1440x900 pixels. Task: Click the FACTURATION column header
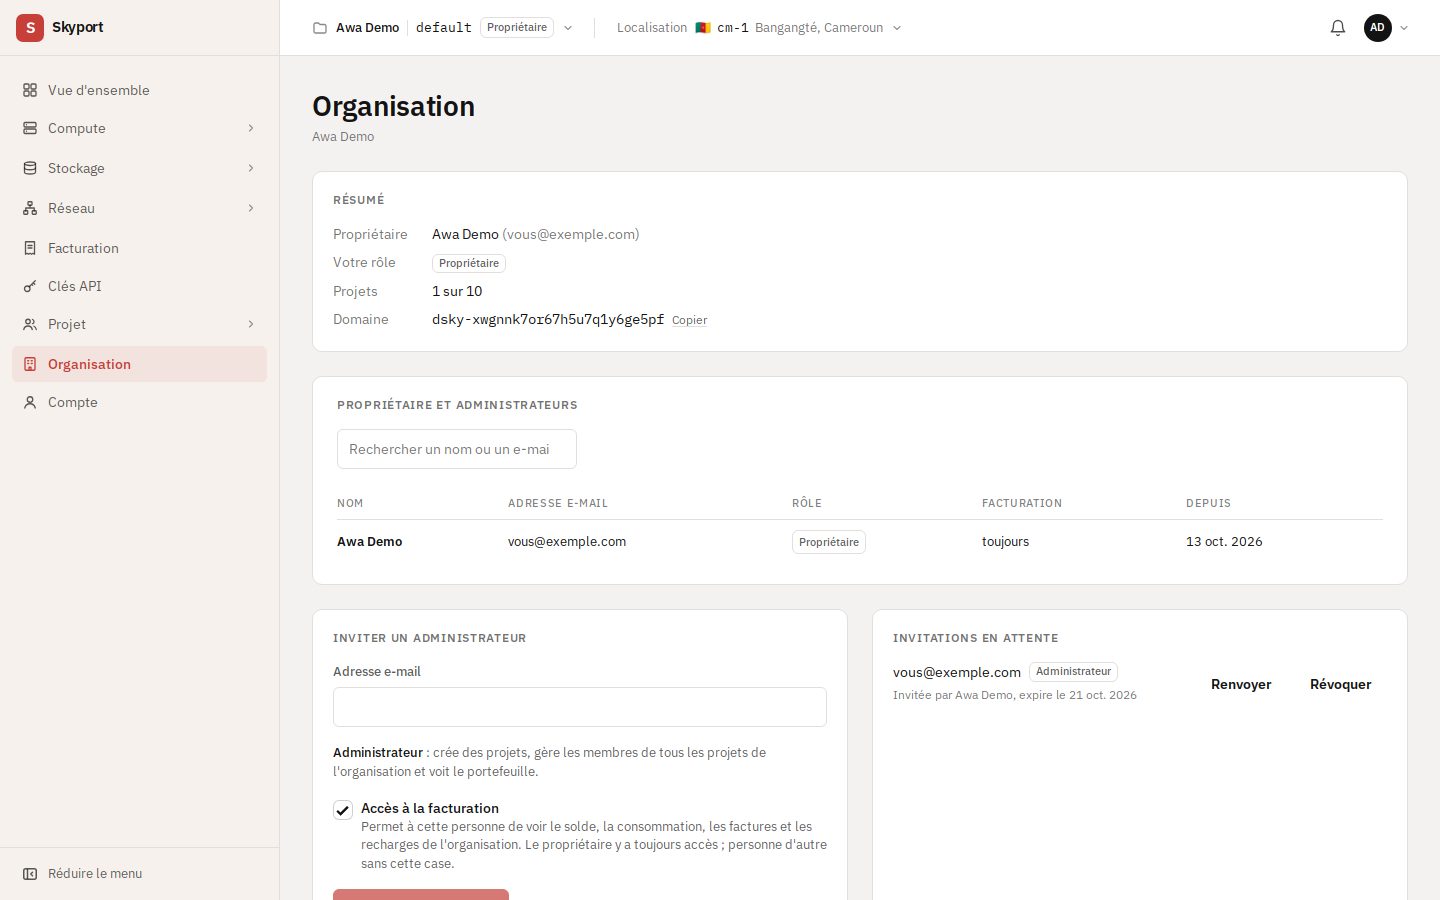(1022, 503)
